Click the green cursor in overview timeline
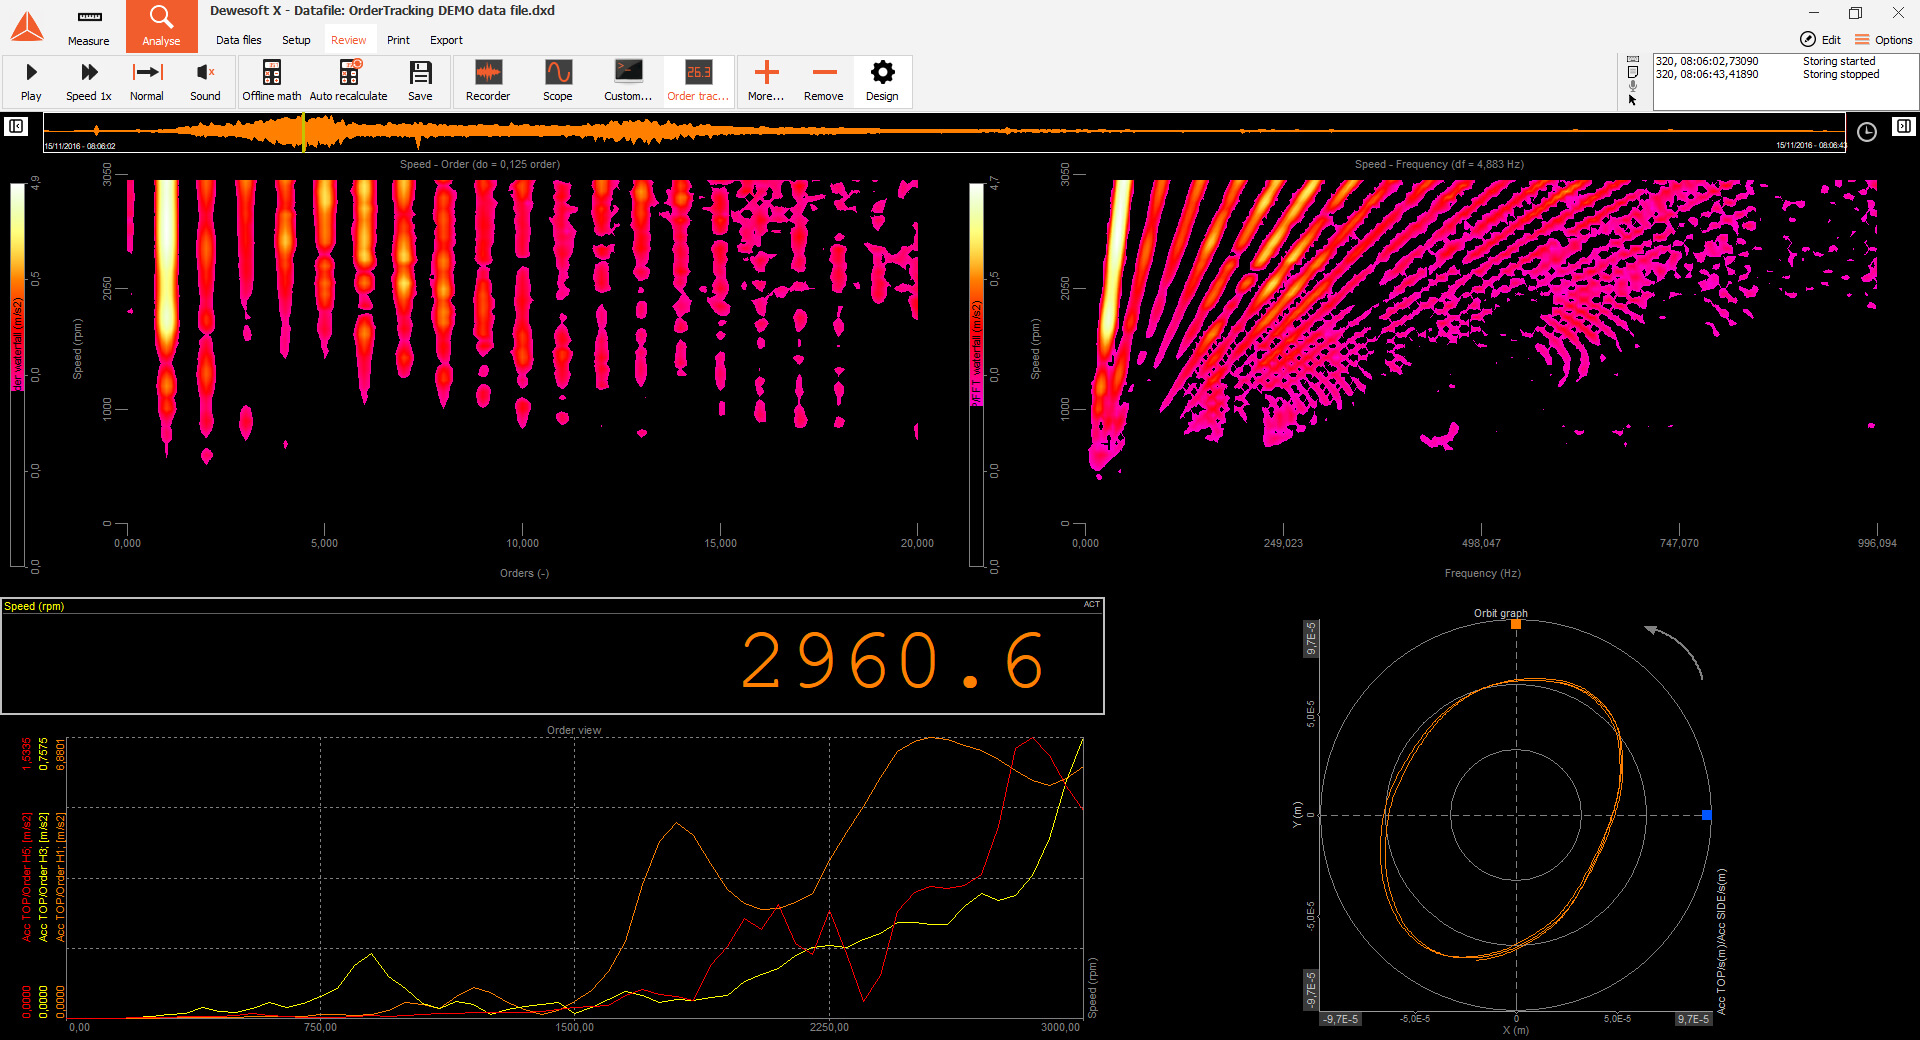Screen dimensions: 1920x1040 point(304,132)
